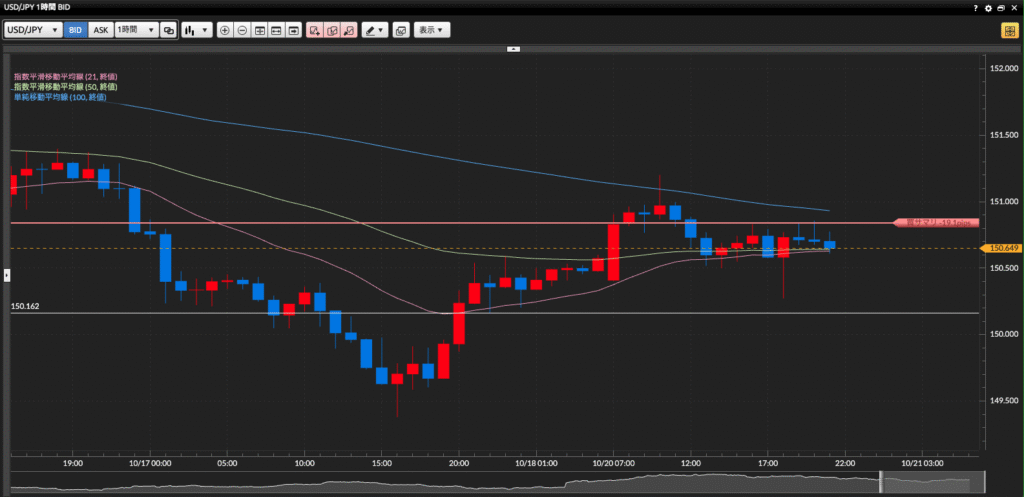Click the help question mark icon
The width and height of the screenshot is (1024, 497).
974,8
